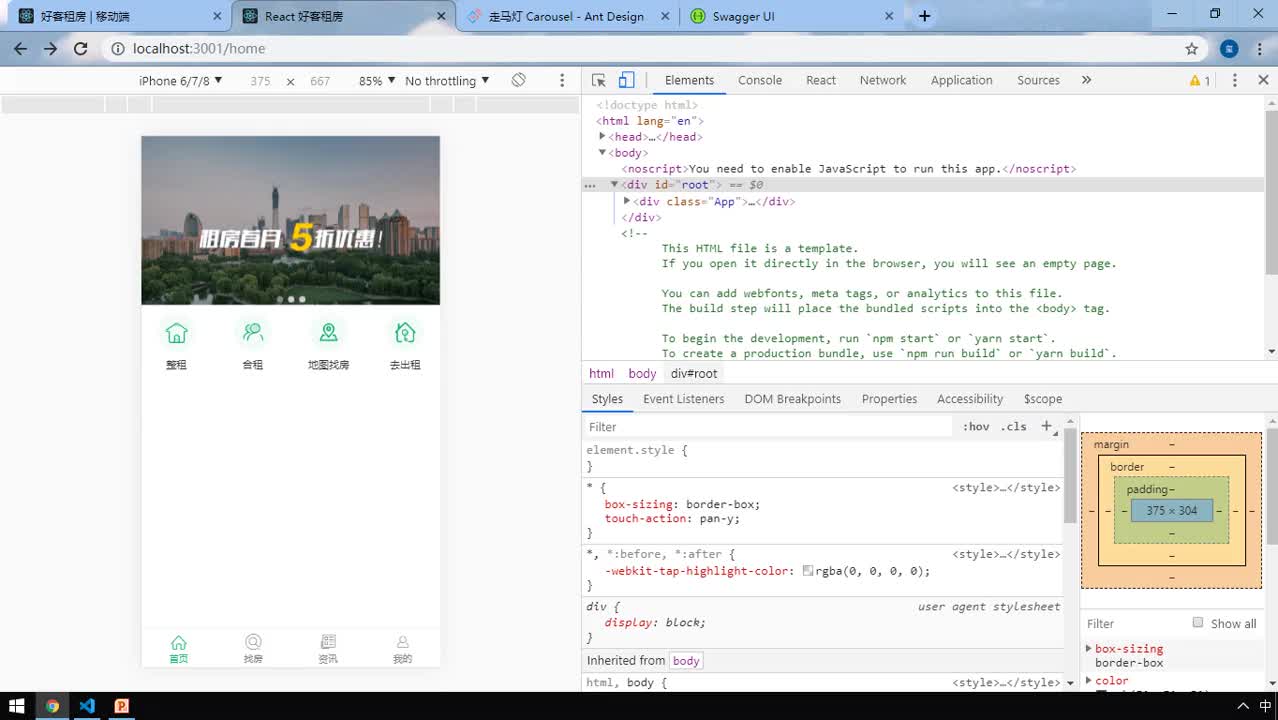
Task: Open the Windows Start menu
Action: (x=18, y=706)
